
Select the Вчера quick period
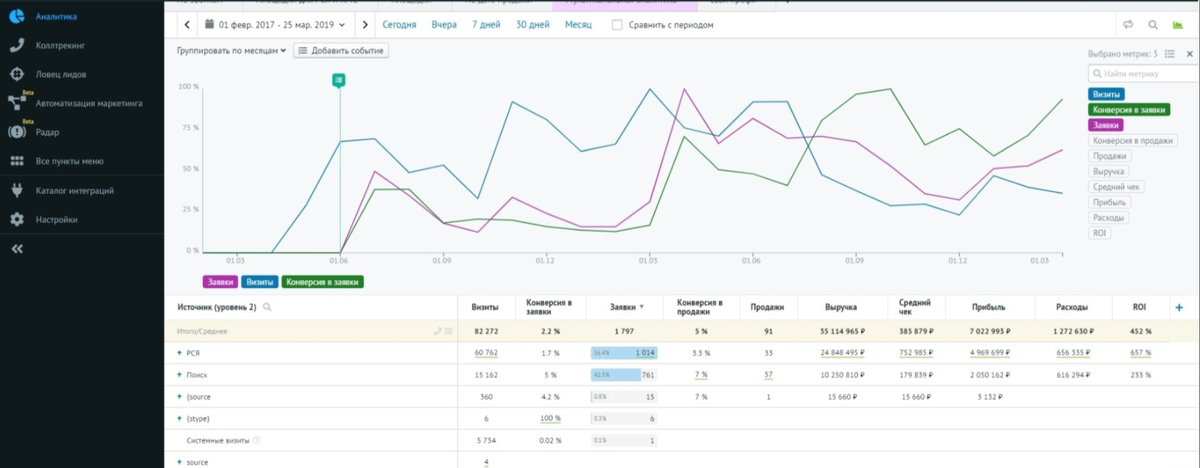[x=444, y=24]
